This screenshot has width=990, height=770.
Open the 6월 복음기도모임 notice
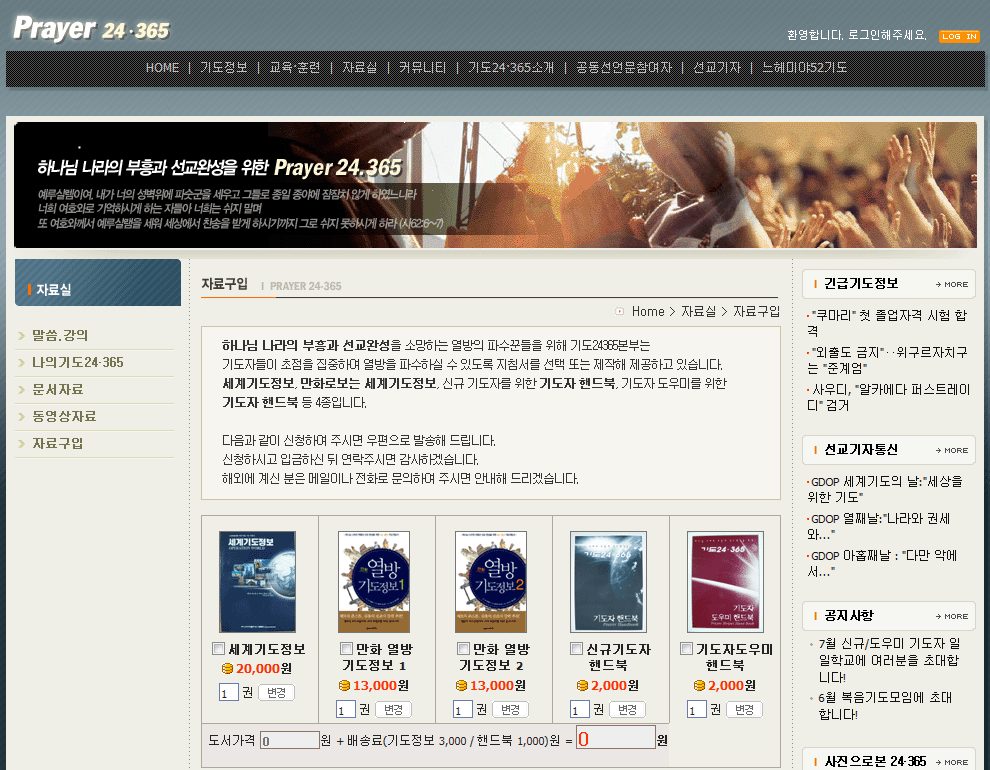coord(885,706)
